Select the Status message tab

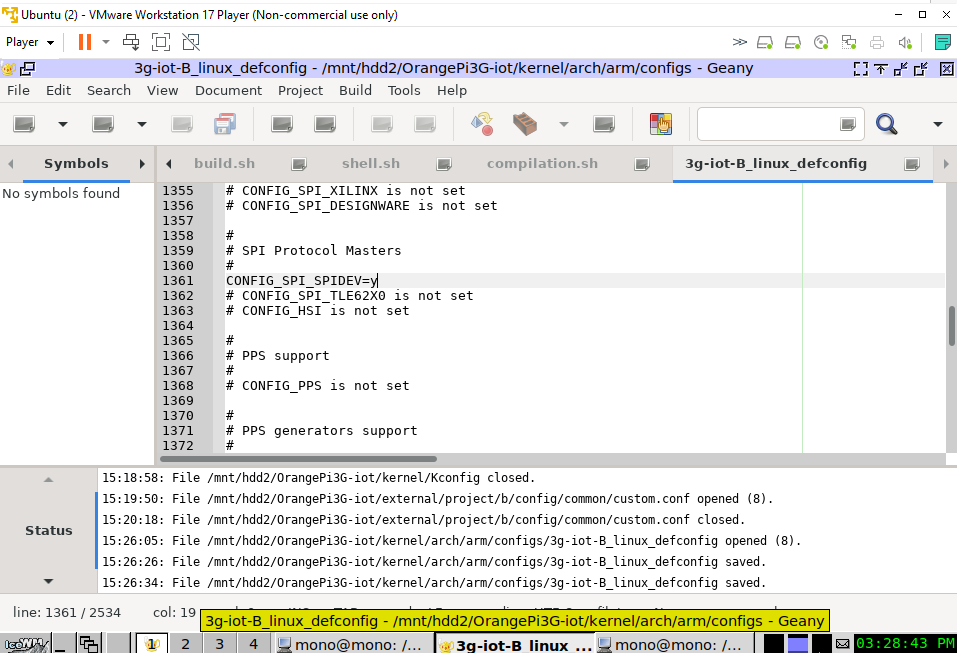[x=49, y=530]
